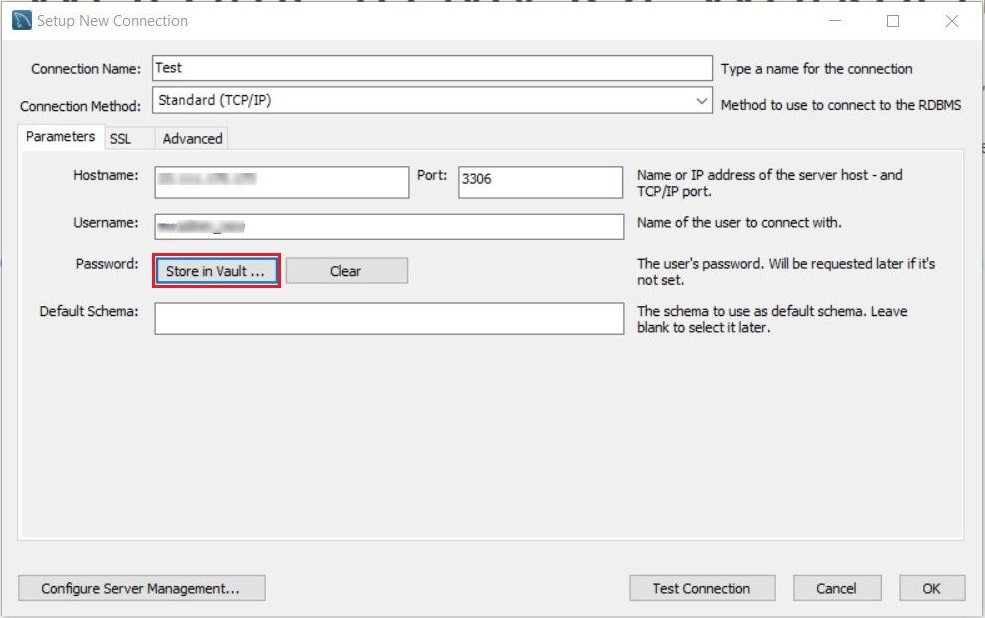Focus the Hostname input field
Viewport: 985px width, 618px height.
281,182
